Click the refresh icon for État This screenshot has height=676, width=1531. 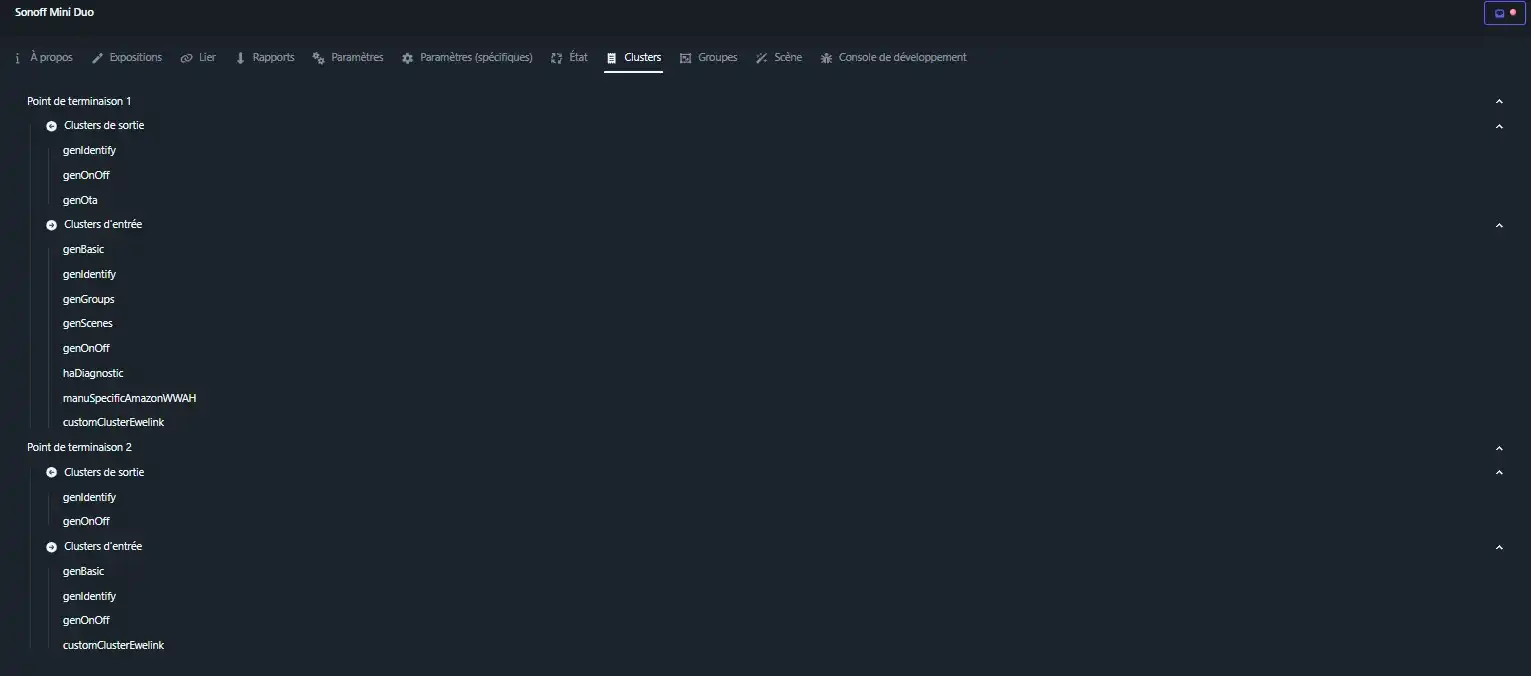pyautogui.click(x=556, y=58)
